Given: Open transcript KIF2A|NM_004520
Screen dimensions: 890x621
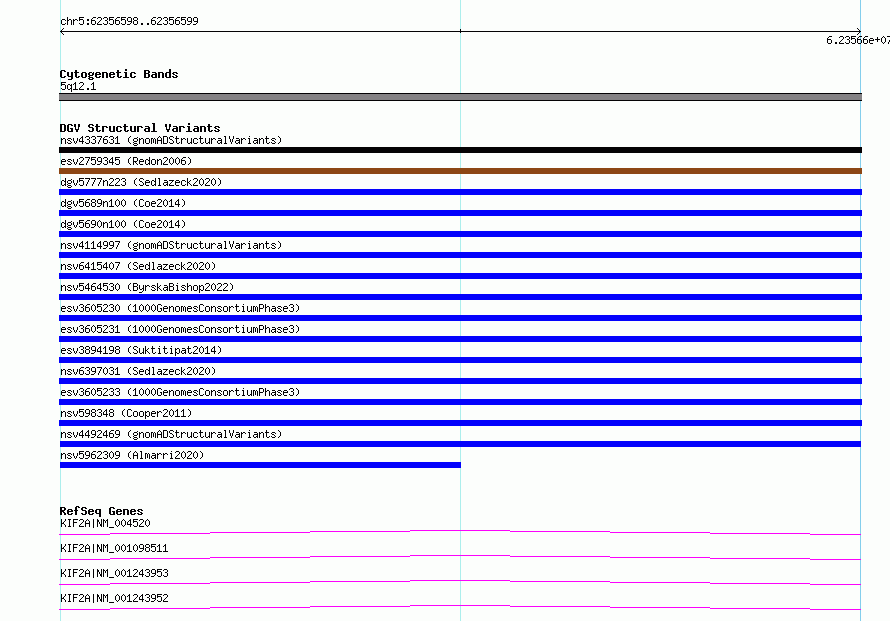Looking at the screenshot, I should click(105, 523).
